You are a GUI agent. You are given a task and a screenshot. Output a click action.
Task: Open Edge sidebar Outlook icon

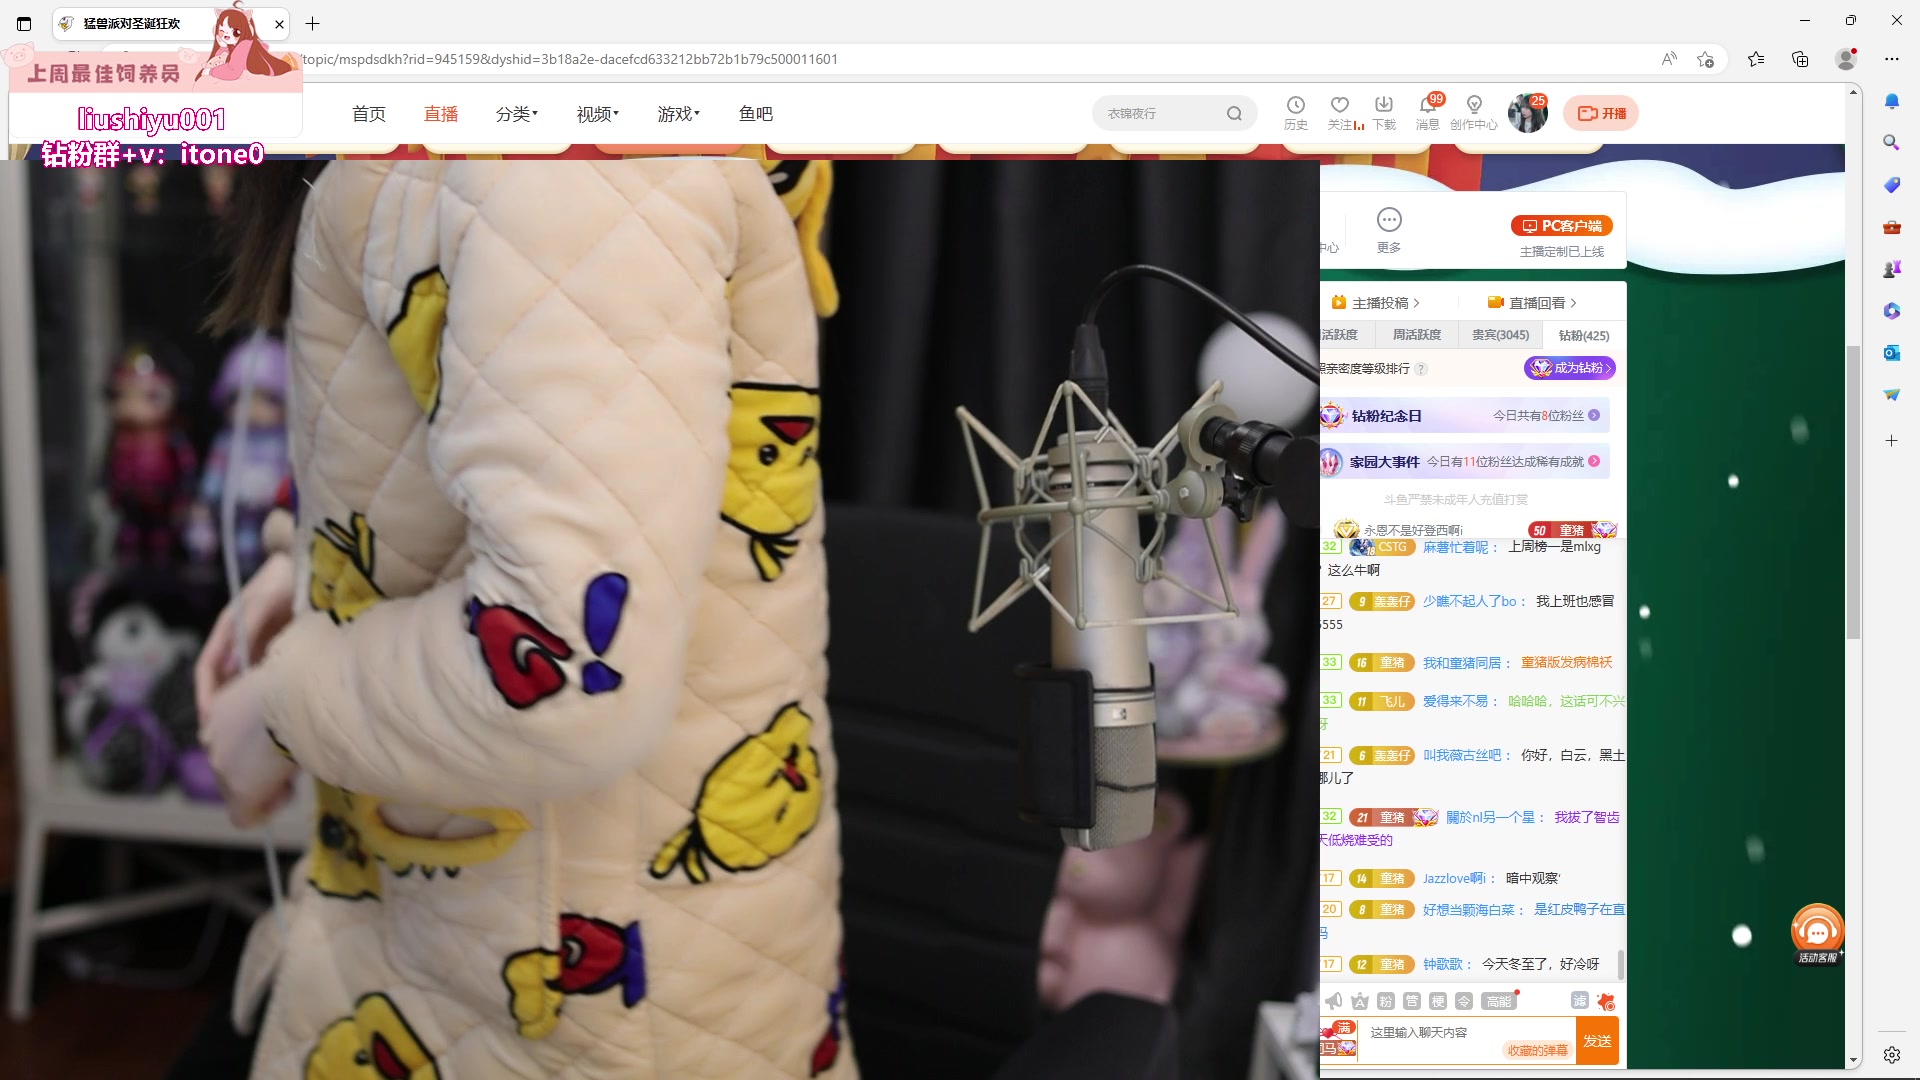pyautogui.click(x=1891, y=353)
